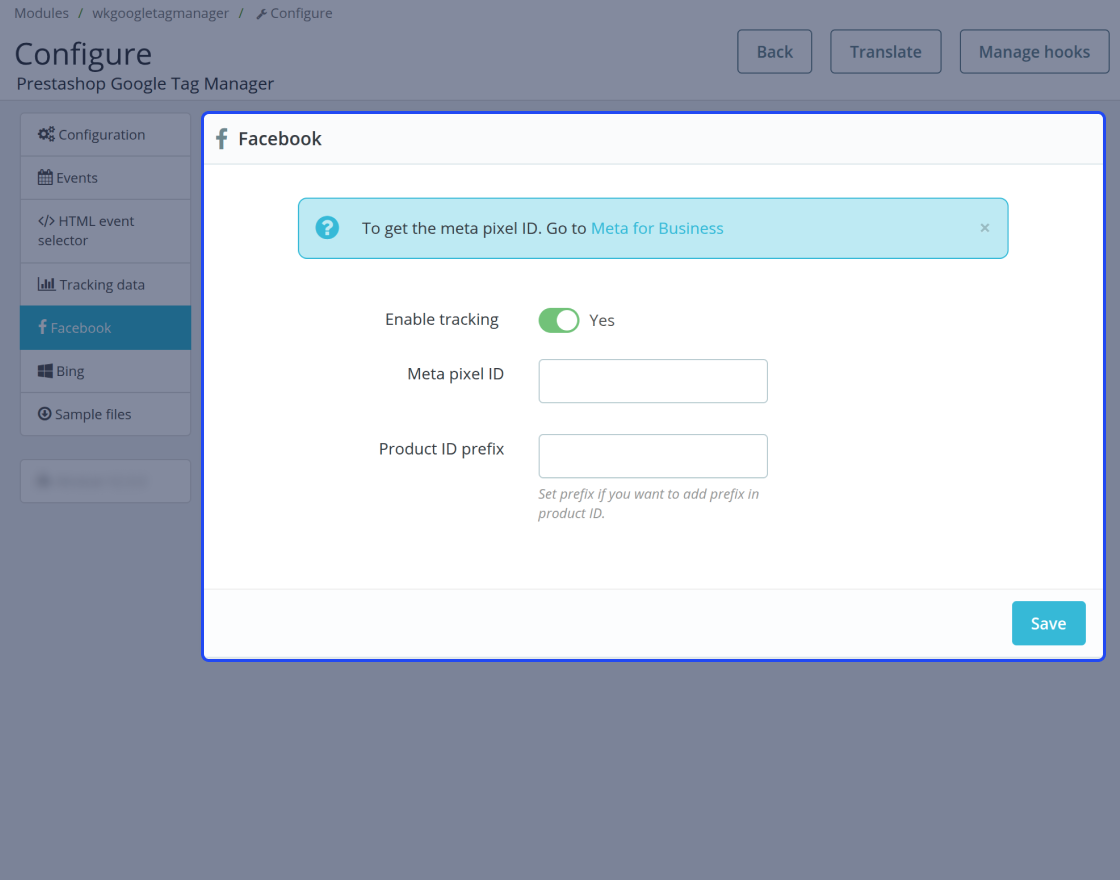This screenshot has width=1120, height=880.
Task: Open the Events sidebar tab
Action: [106, 178]
